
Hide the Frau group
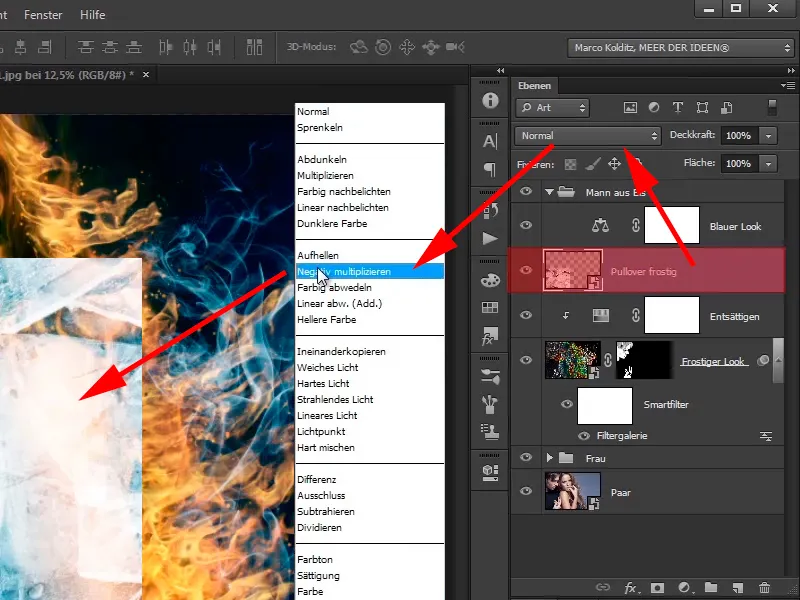click(x=526, y=457)
